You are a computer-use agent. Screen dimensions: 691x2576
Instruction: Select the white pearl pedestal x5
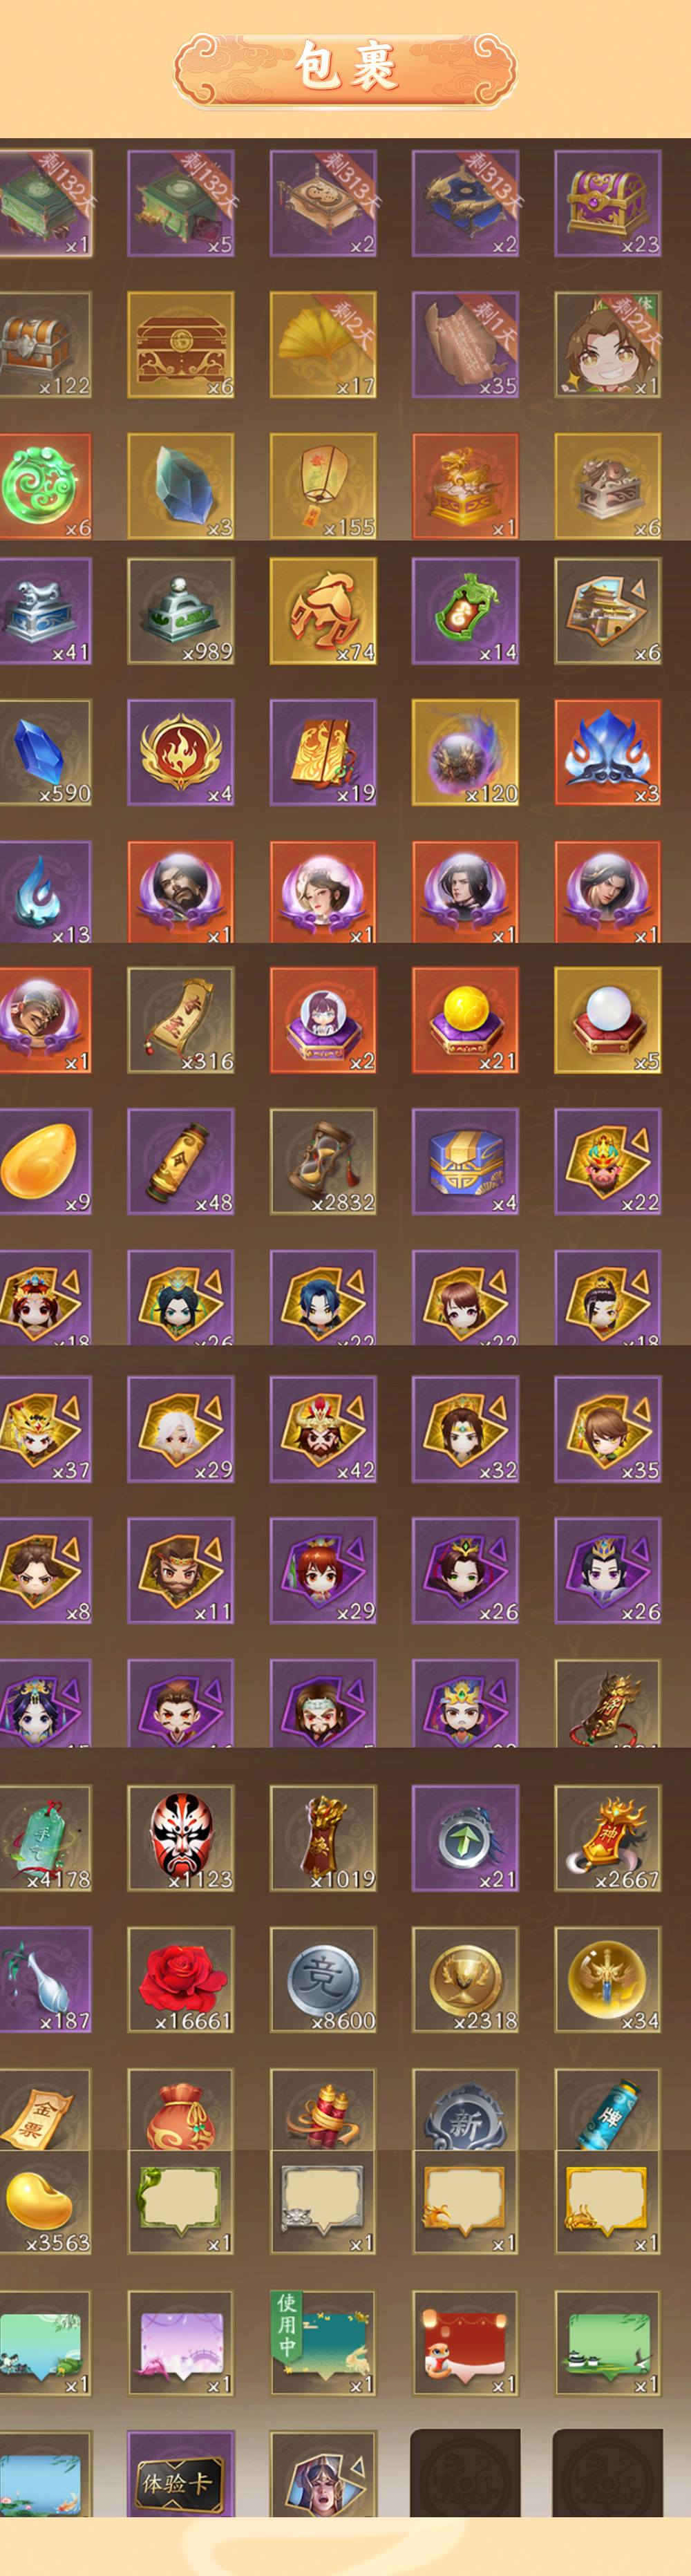click(608, 1020)
